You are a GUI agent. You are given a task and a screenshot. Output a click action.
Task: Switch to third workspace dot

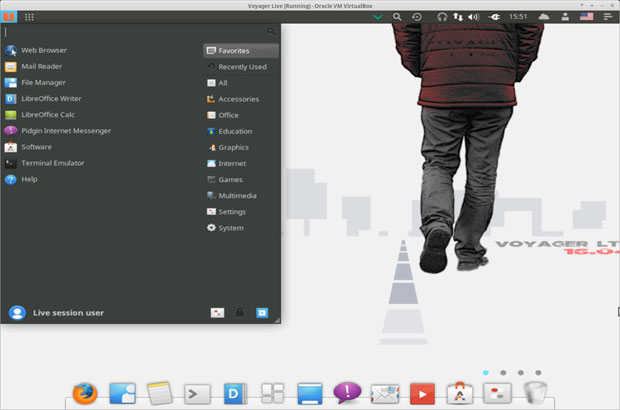521,372
